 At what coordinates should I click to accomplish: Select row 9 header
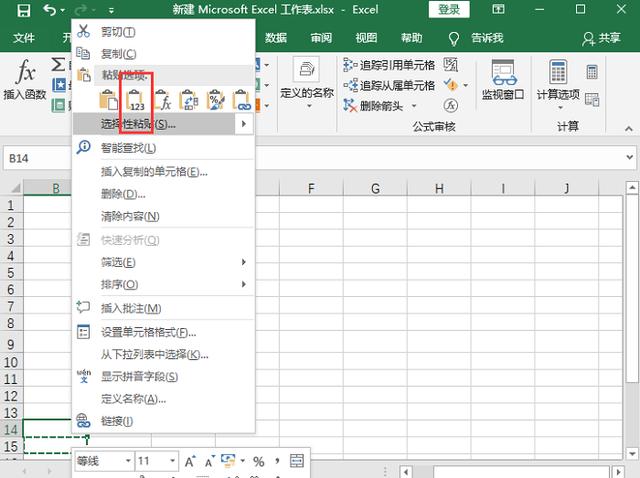(11, 344)
